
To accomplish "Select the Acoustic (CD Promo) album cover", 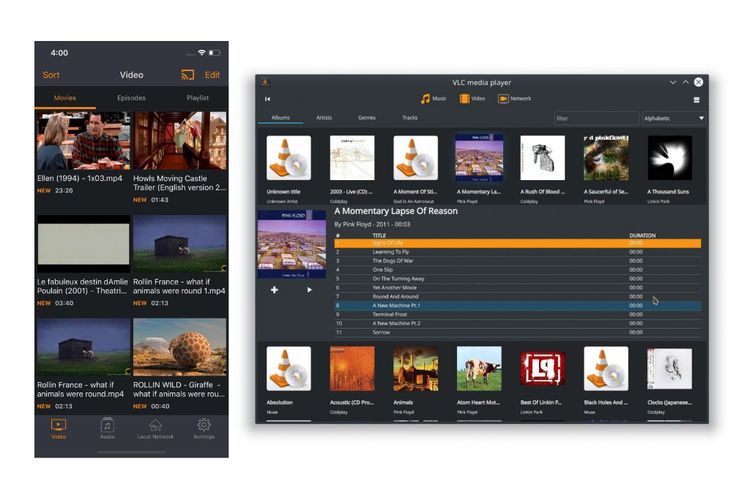I will (x=352, y=368).
